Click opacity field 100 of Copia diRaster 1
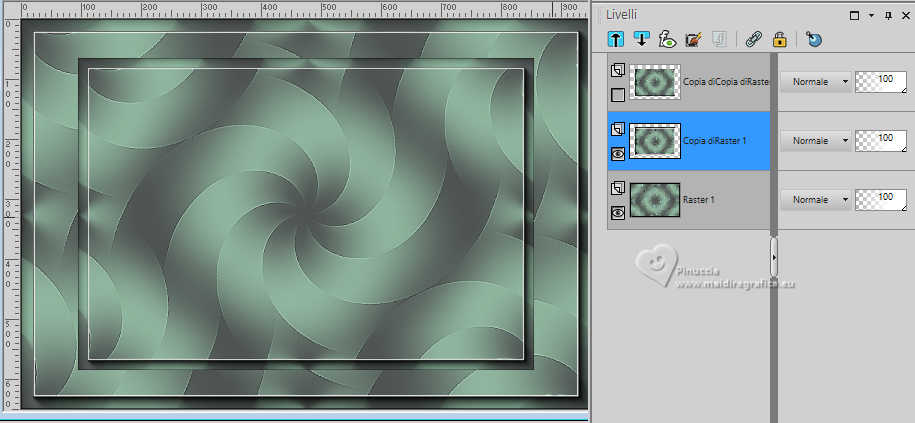915x423 pixels. pos(881,141)
